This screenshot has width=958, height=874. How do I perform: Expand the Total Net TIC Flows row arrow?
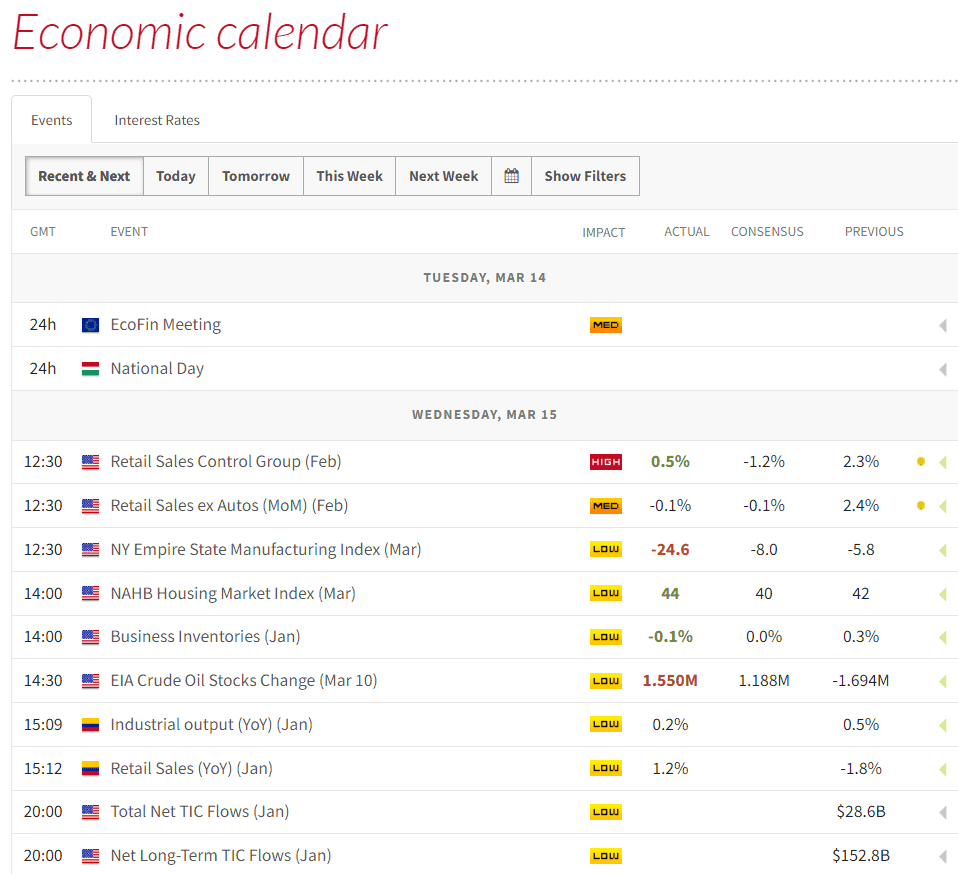tap(943, 812)
